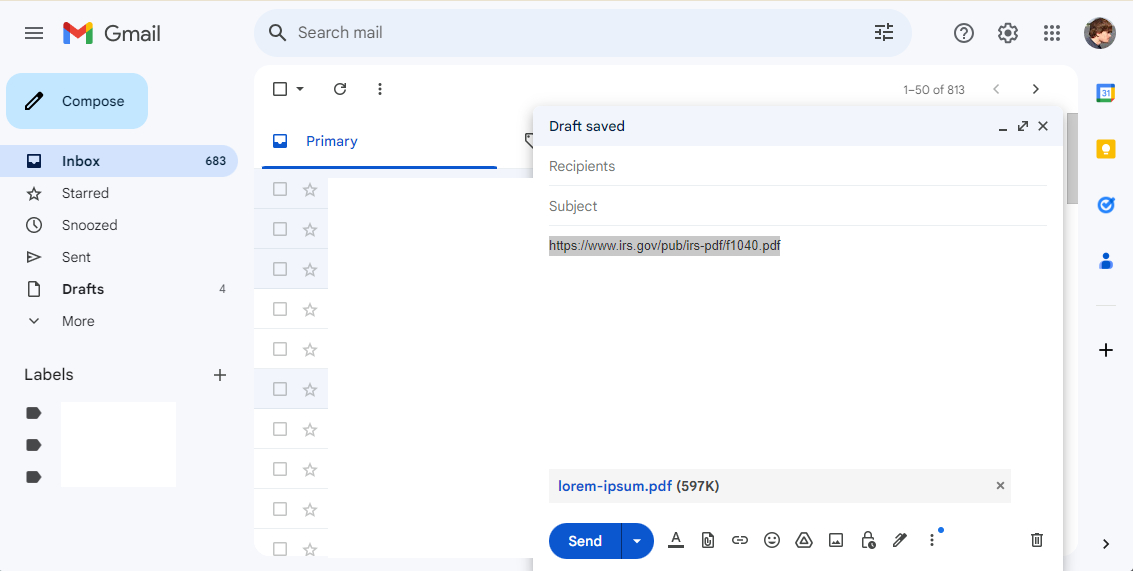Open Settings gear icon
1133x571 pixels.
[1008, 33]
